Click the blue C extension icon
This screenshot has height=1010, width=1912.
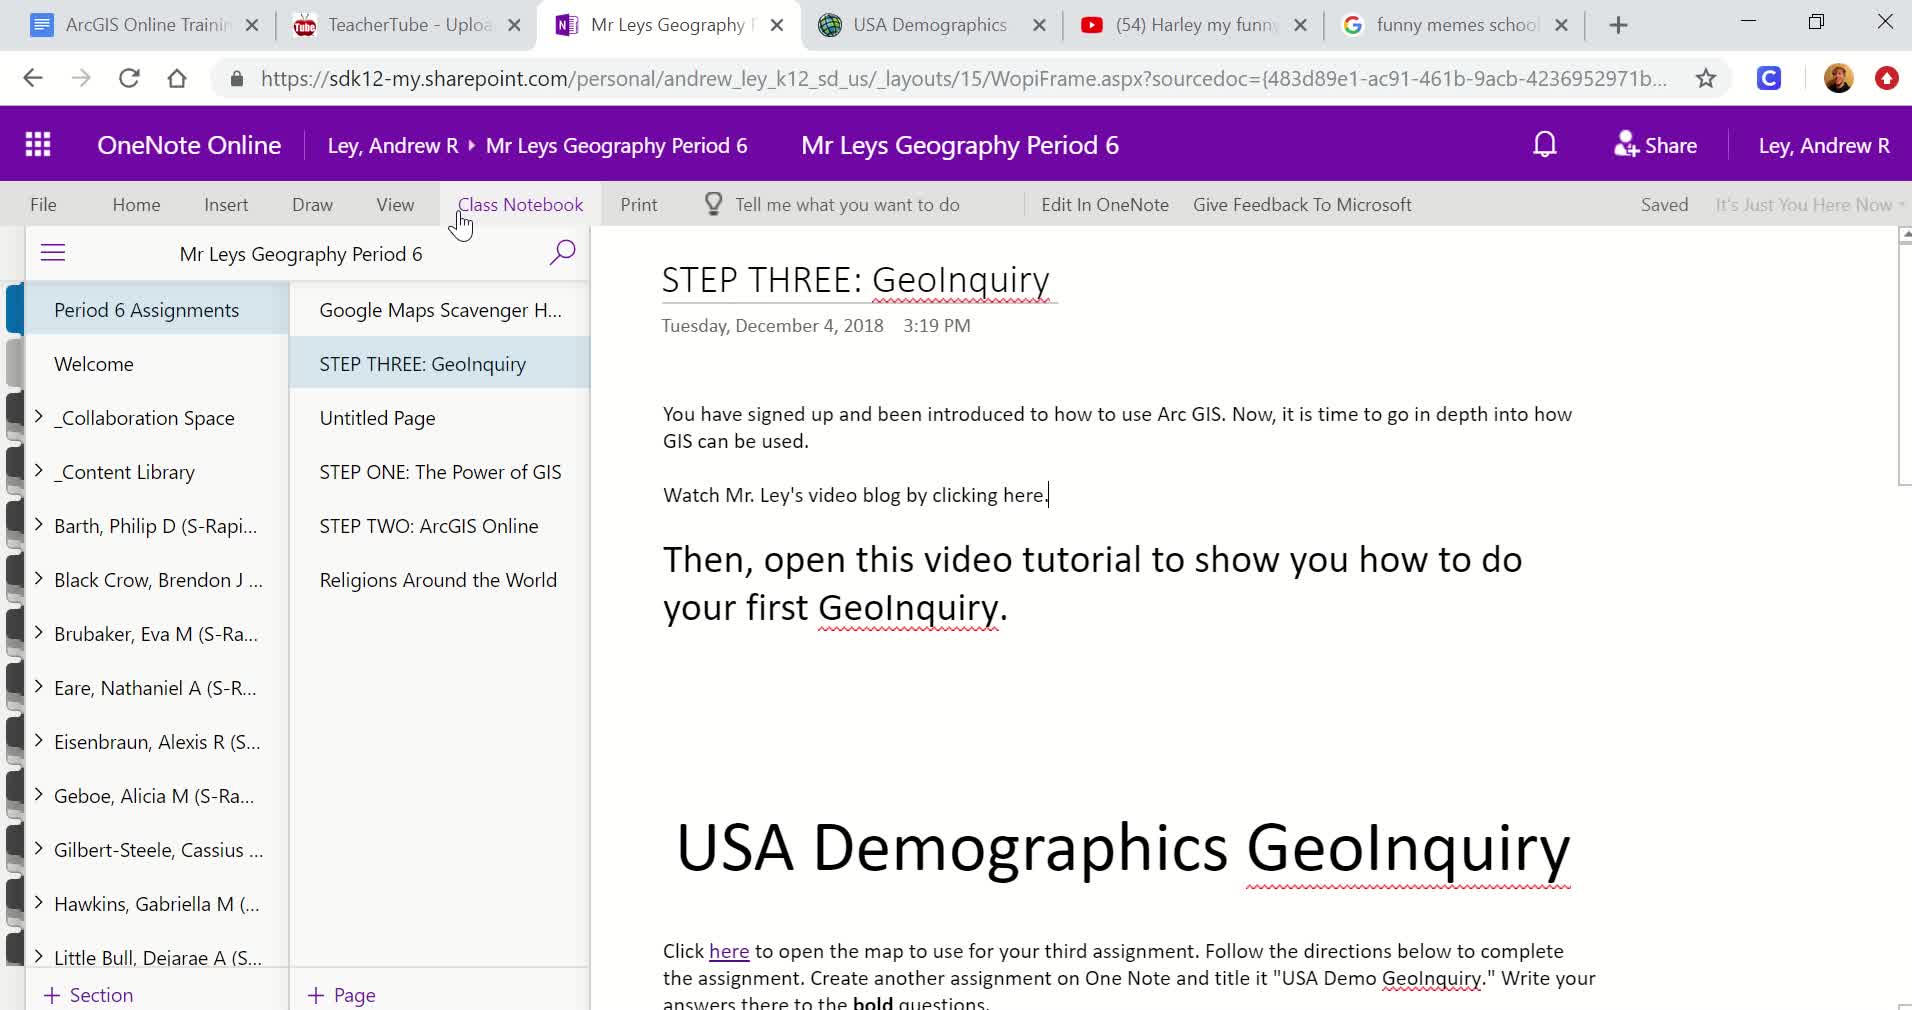coord(1769,78)
